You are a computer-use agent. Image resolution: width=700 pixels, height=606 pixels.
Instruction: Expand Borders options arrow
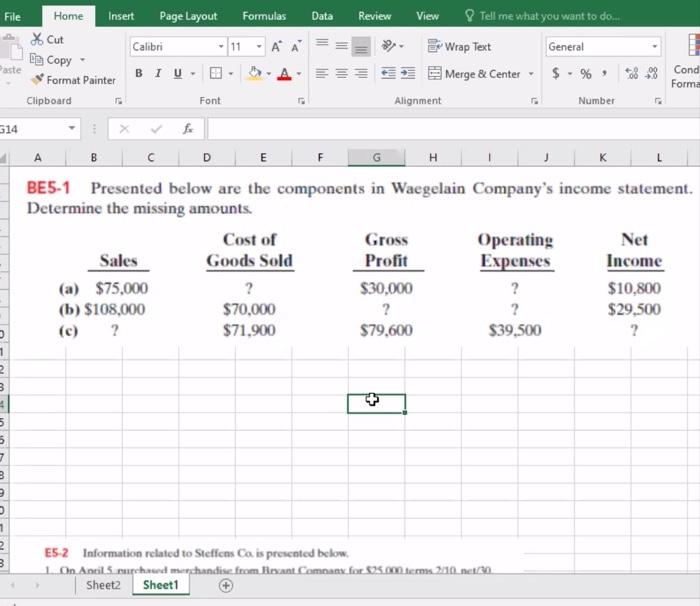[x=231, y=73]
